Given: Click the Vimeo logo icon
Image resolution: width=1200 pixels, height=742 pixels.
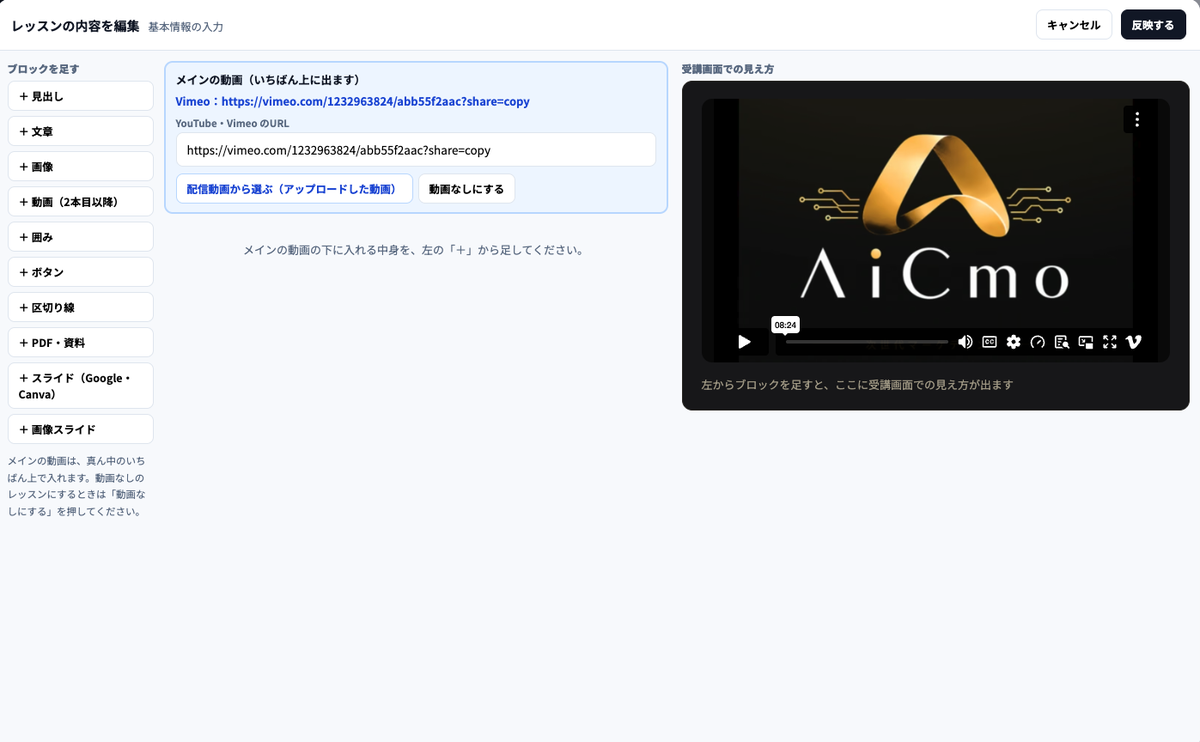Looking at the screenshot, I should (x=1134, y=342).
